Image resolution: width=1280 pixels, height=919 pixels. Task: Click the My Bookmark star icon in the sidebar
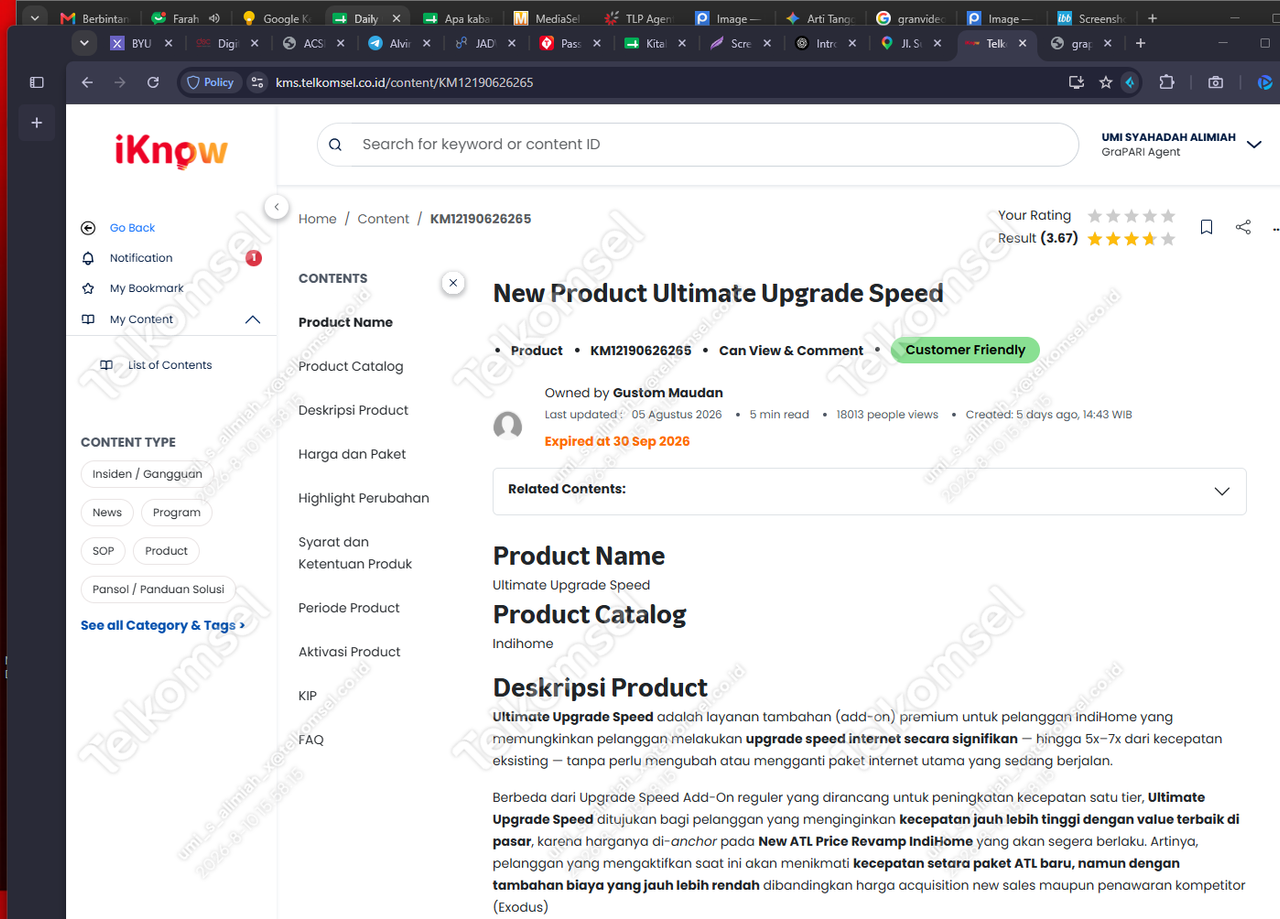pos(88,288)
